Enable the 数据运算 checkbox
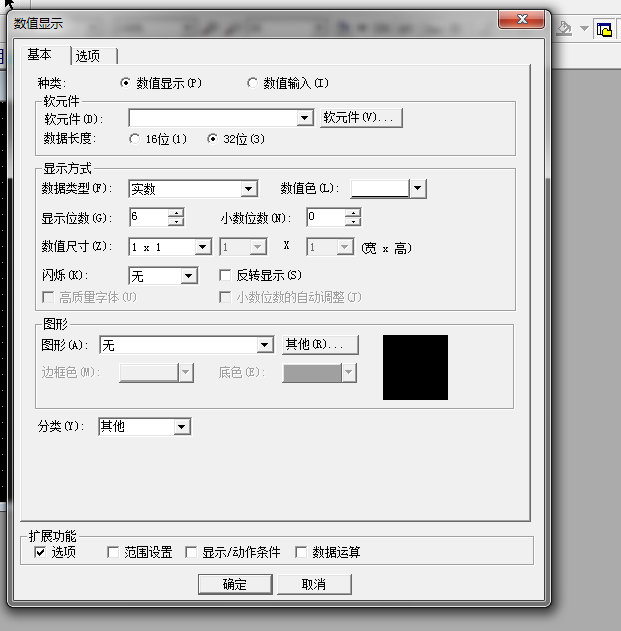 (301, 552)
